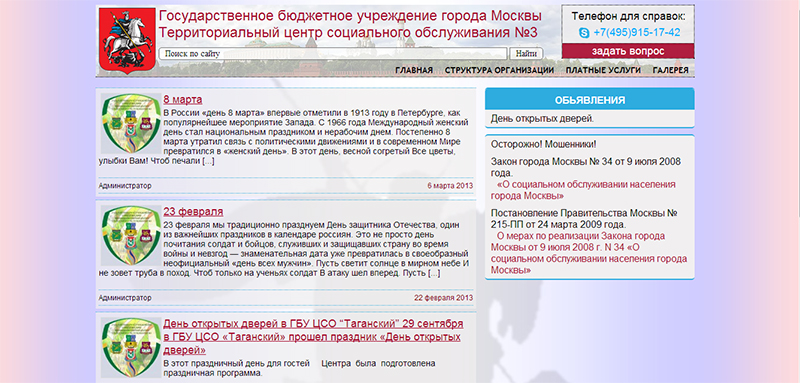Open the 8 марта article title link

(x=183, y=99)
